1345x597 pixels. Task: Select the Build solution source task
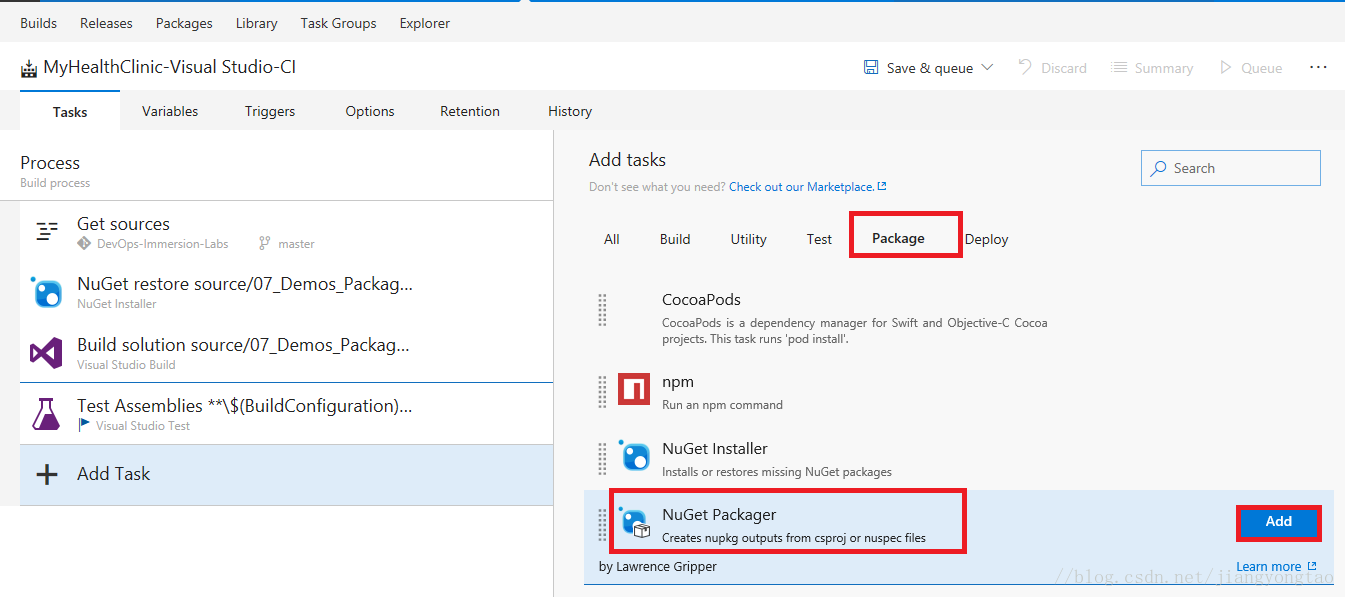(286, 352)
